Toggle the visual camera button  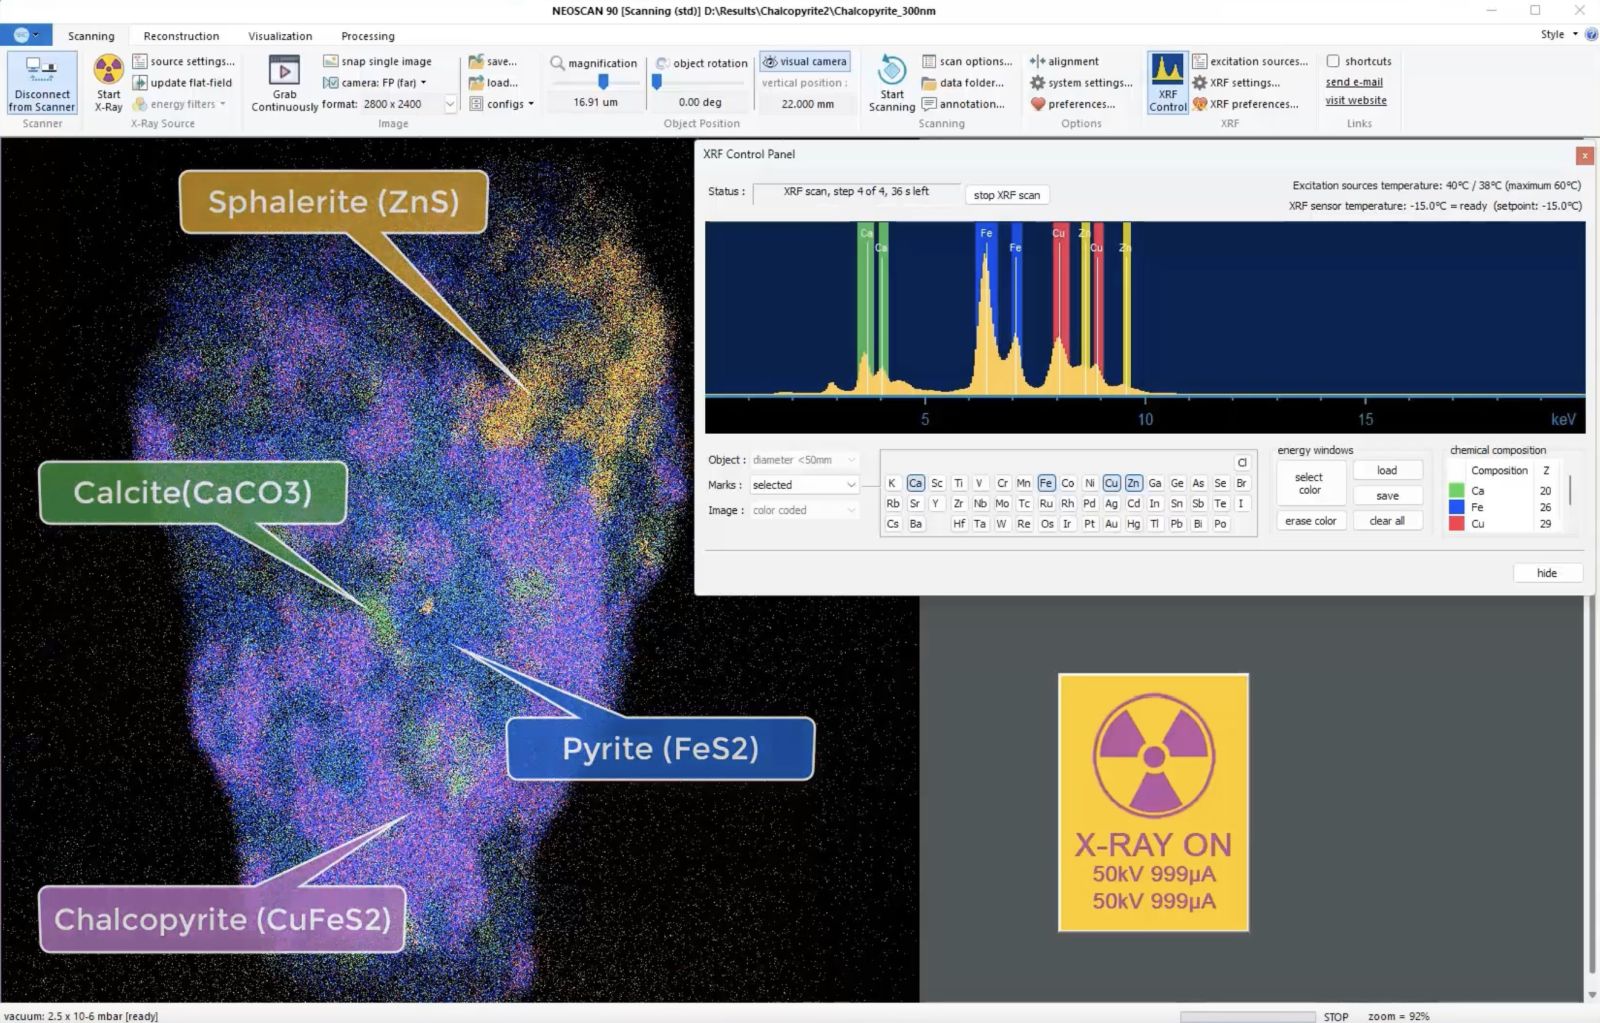(x=804, y=61)
